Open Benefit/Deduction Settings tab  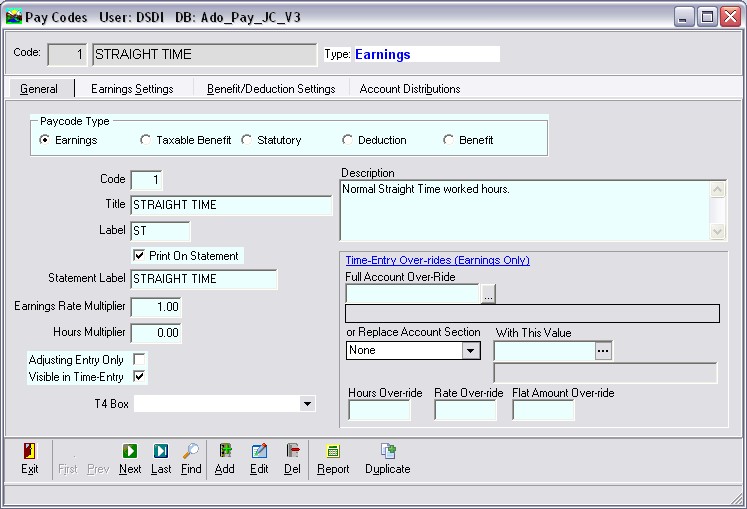(x=271, y=89)
